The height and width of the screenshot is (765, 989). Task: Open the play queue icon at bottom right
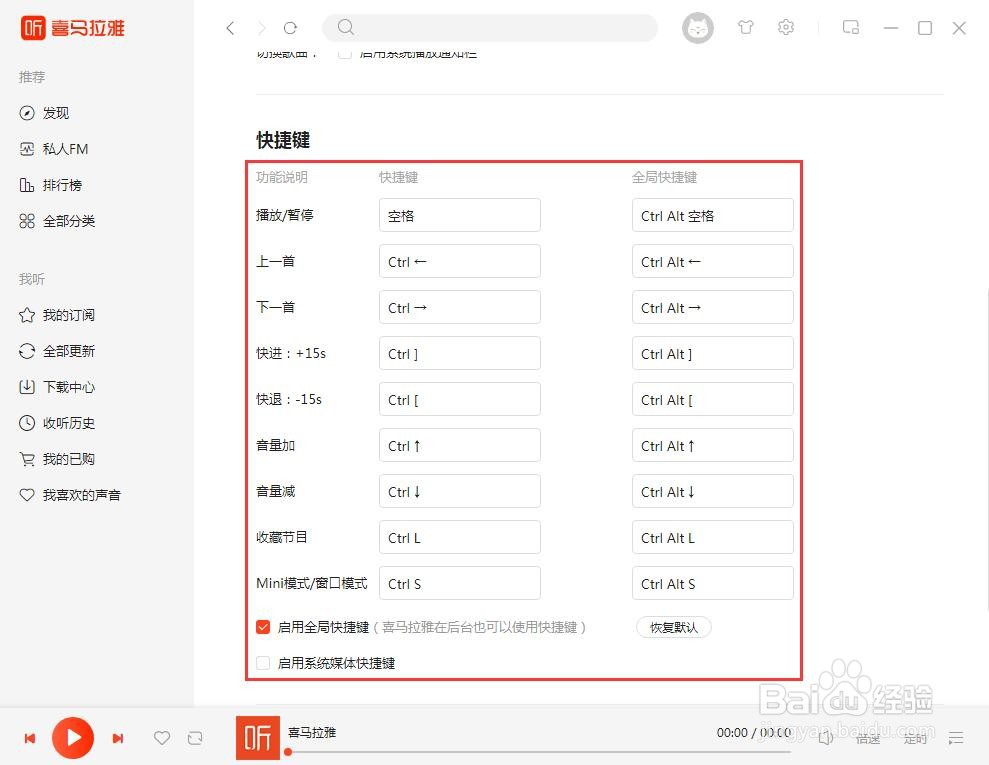point(956,737)
